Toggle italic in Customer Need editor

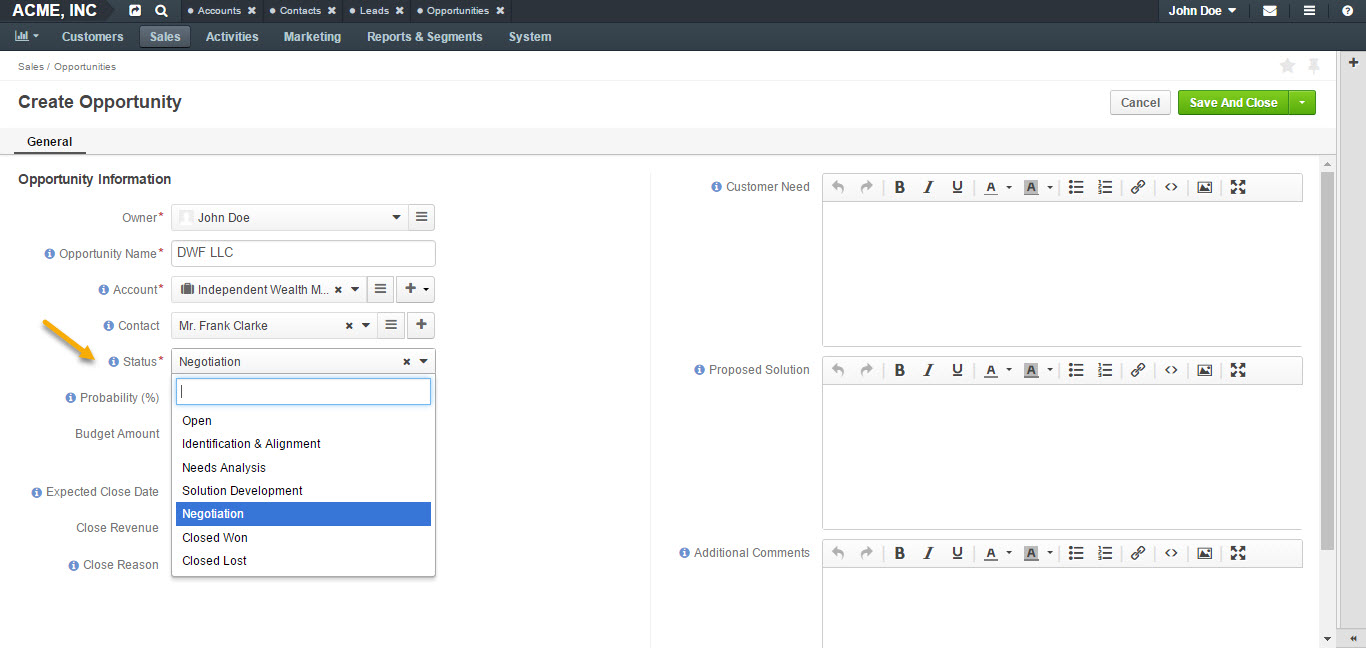pos(928,187)
